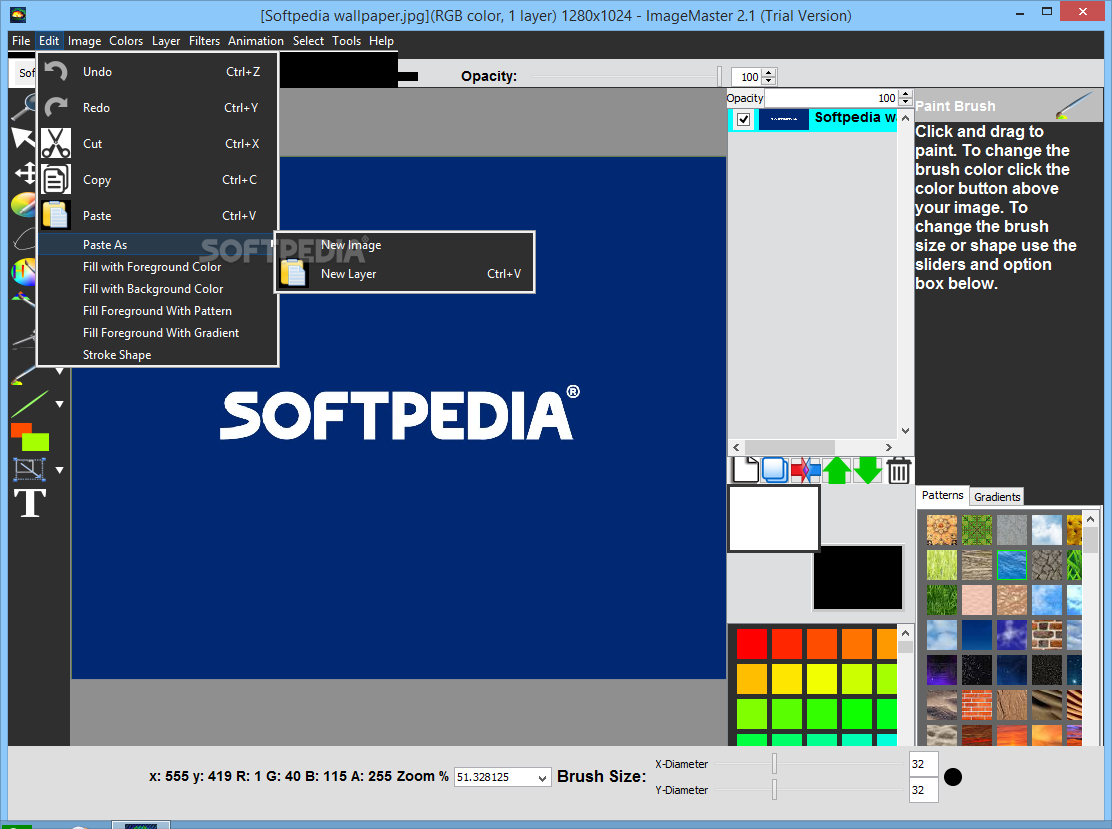Open the Animation menu
1112x829 pixels.
point(256,41)
